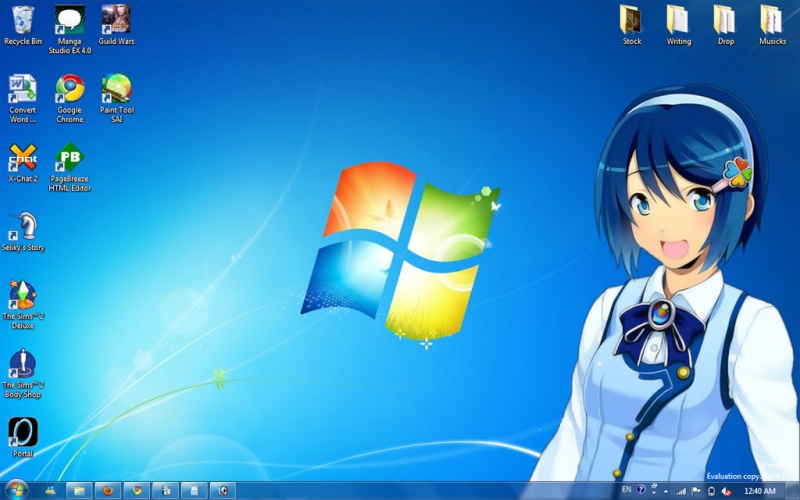This screenshot has height=500, width=800.
Task: Select the Musicks folder on desktop
Action: pos(772,26)
